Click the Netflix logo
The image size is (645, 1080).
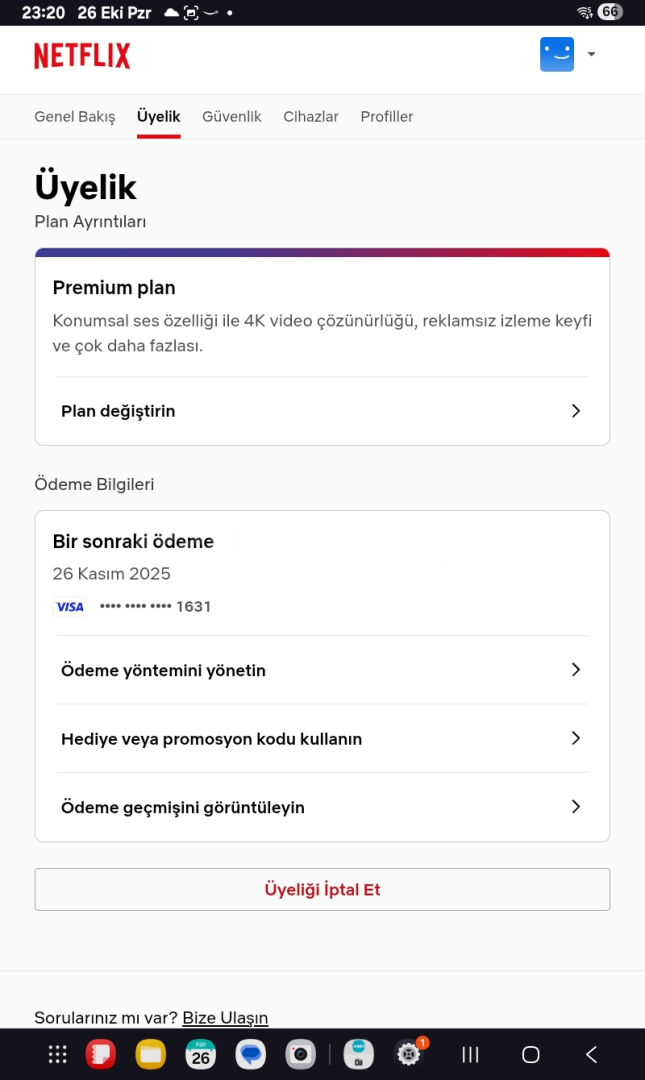pyautogui.click(x=82, y=56)
